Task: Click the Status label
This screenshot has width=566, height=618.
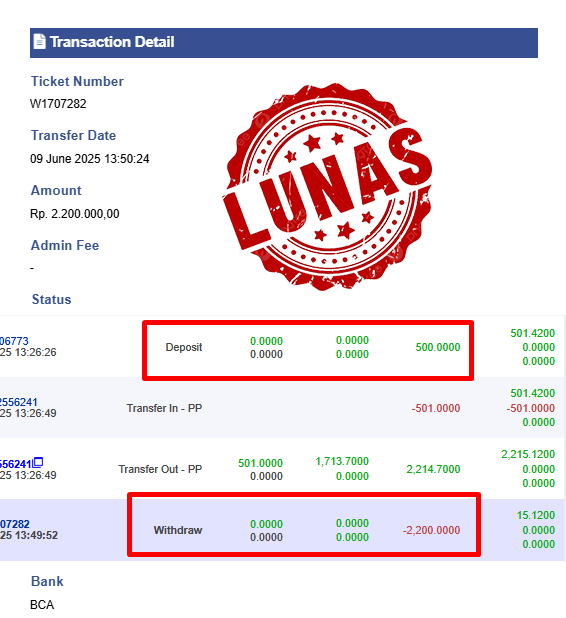Action: (x=51, y=299)
